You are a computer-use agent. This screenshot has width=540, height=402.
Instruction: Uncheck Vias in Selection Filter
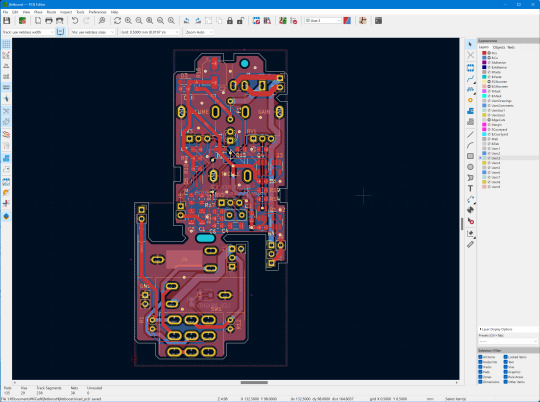(506, 367)
